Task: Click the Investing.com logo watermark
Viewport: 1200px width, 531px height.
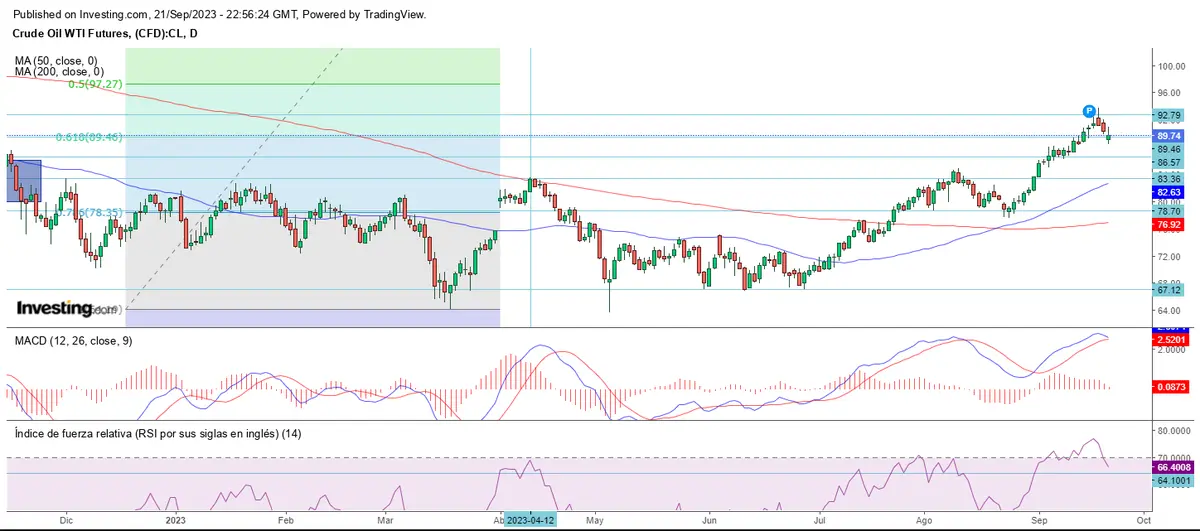Action: [66, 308]
